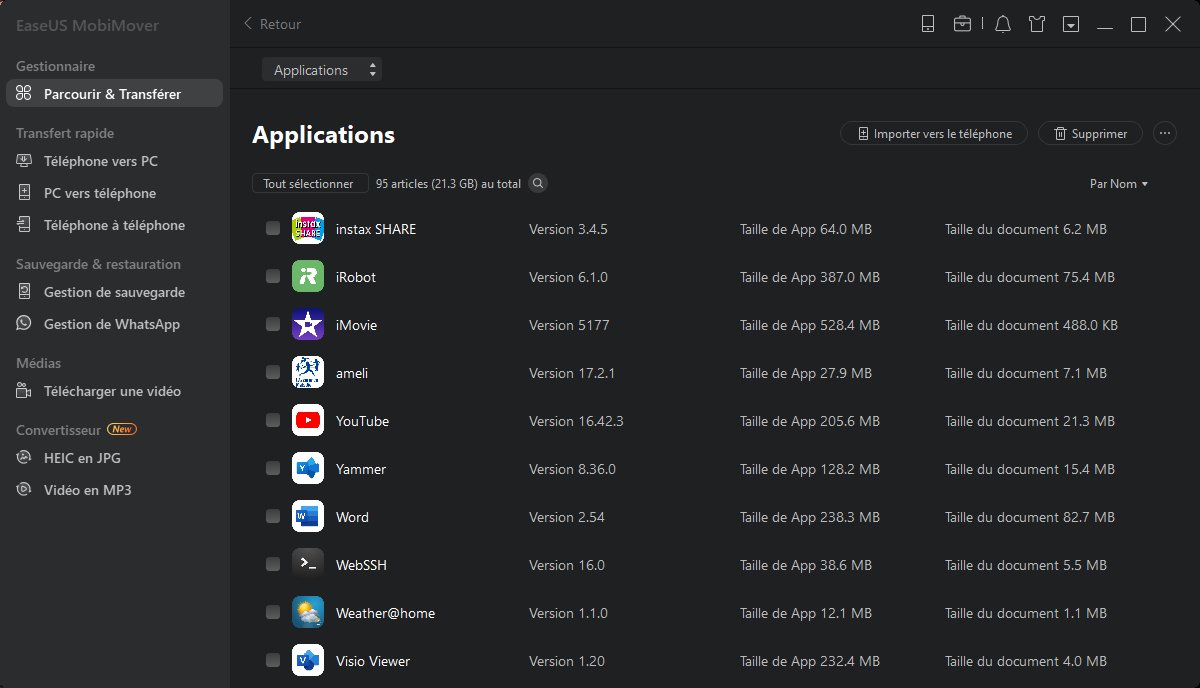The image size is (1200, 688).
Task: Tick the Yammer checkbox
Action: click(273, 469)
